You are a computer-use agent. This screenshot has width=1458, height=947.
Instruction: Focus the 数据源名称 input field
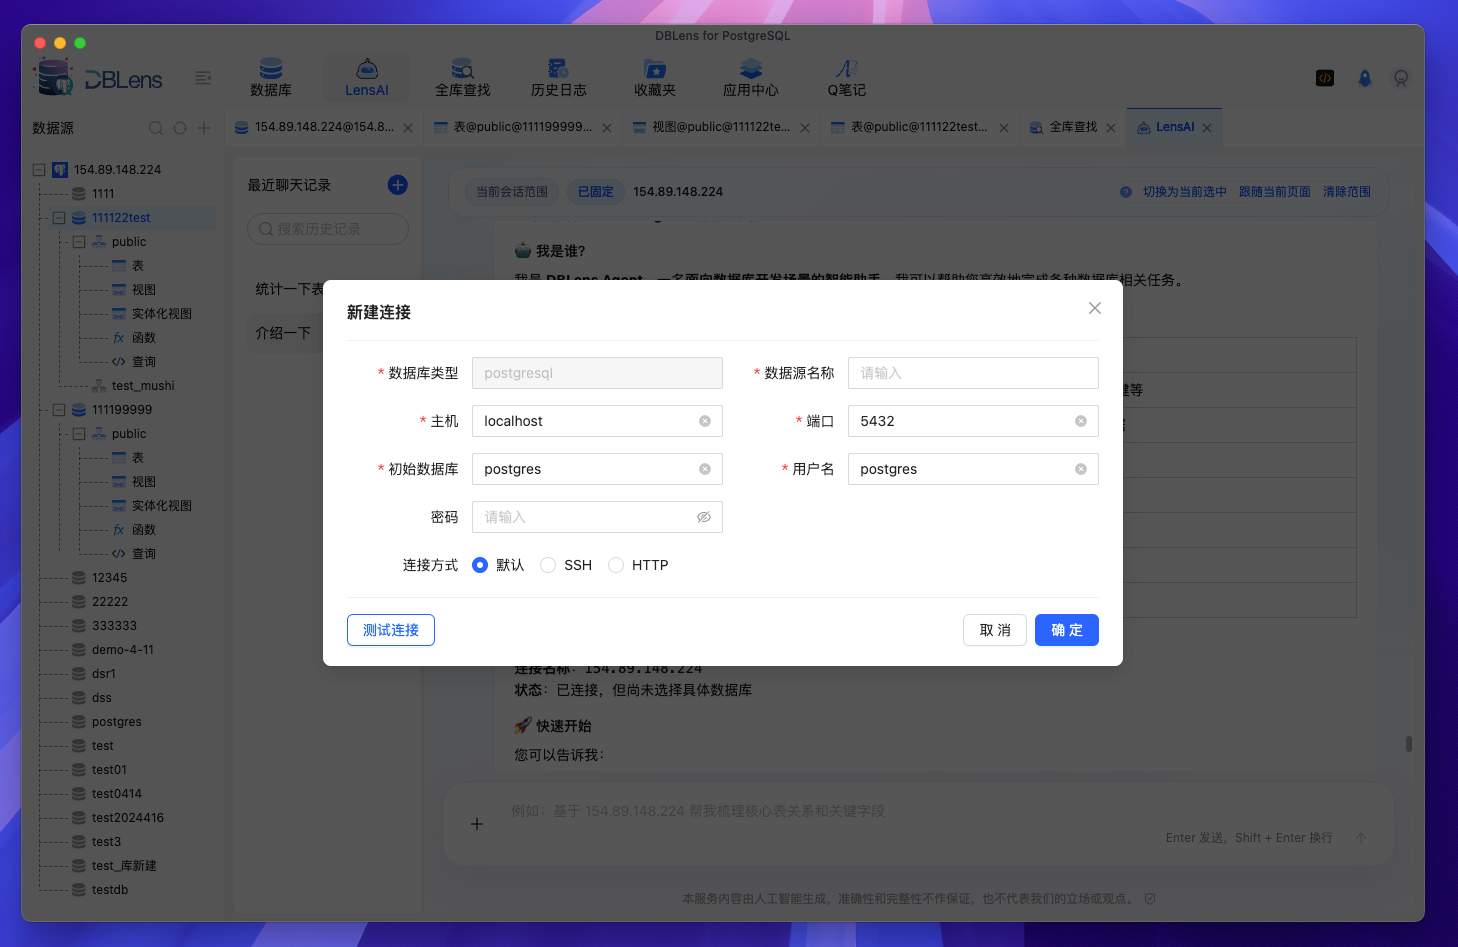973,373
